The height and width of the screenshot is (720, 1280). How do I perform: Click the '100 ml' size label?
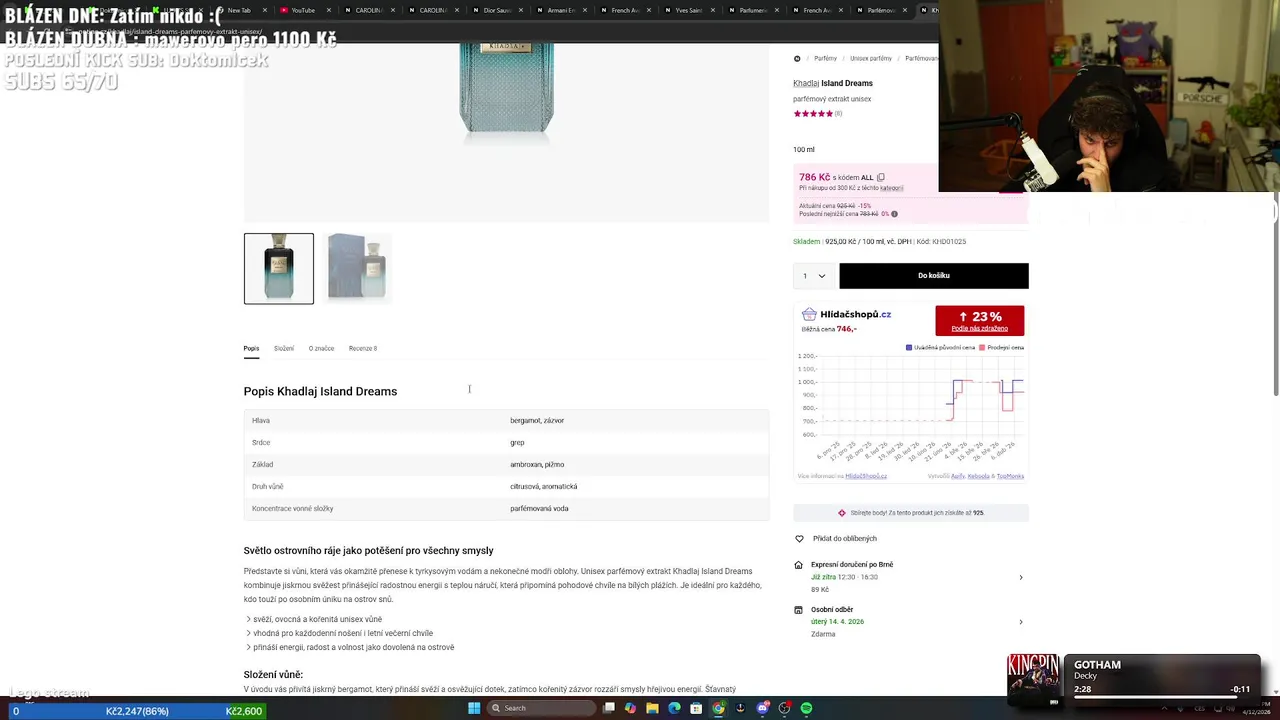click(x=804, y=150)
